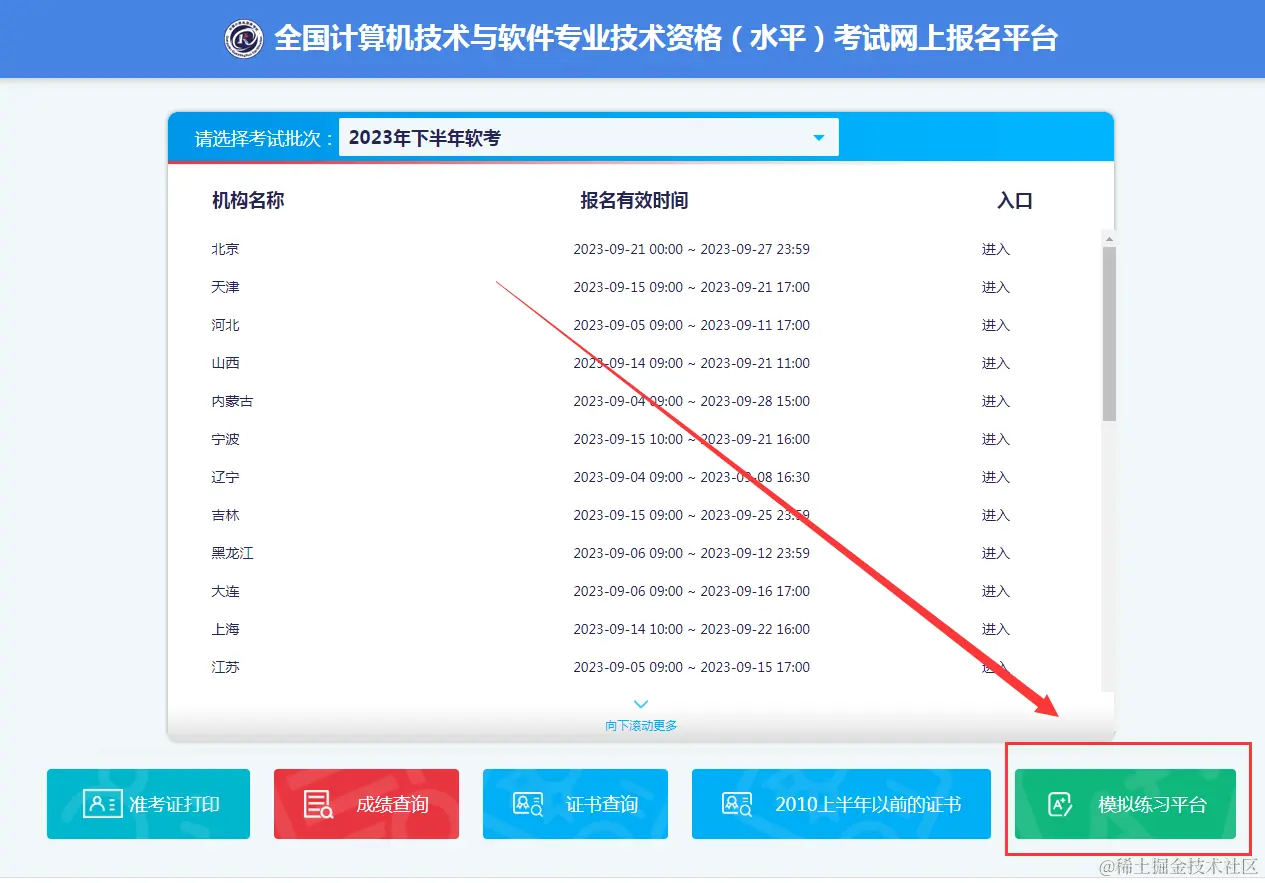Click 进入 for 上海
The image size is (1265, 883).
[x=996, y=629]
